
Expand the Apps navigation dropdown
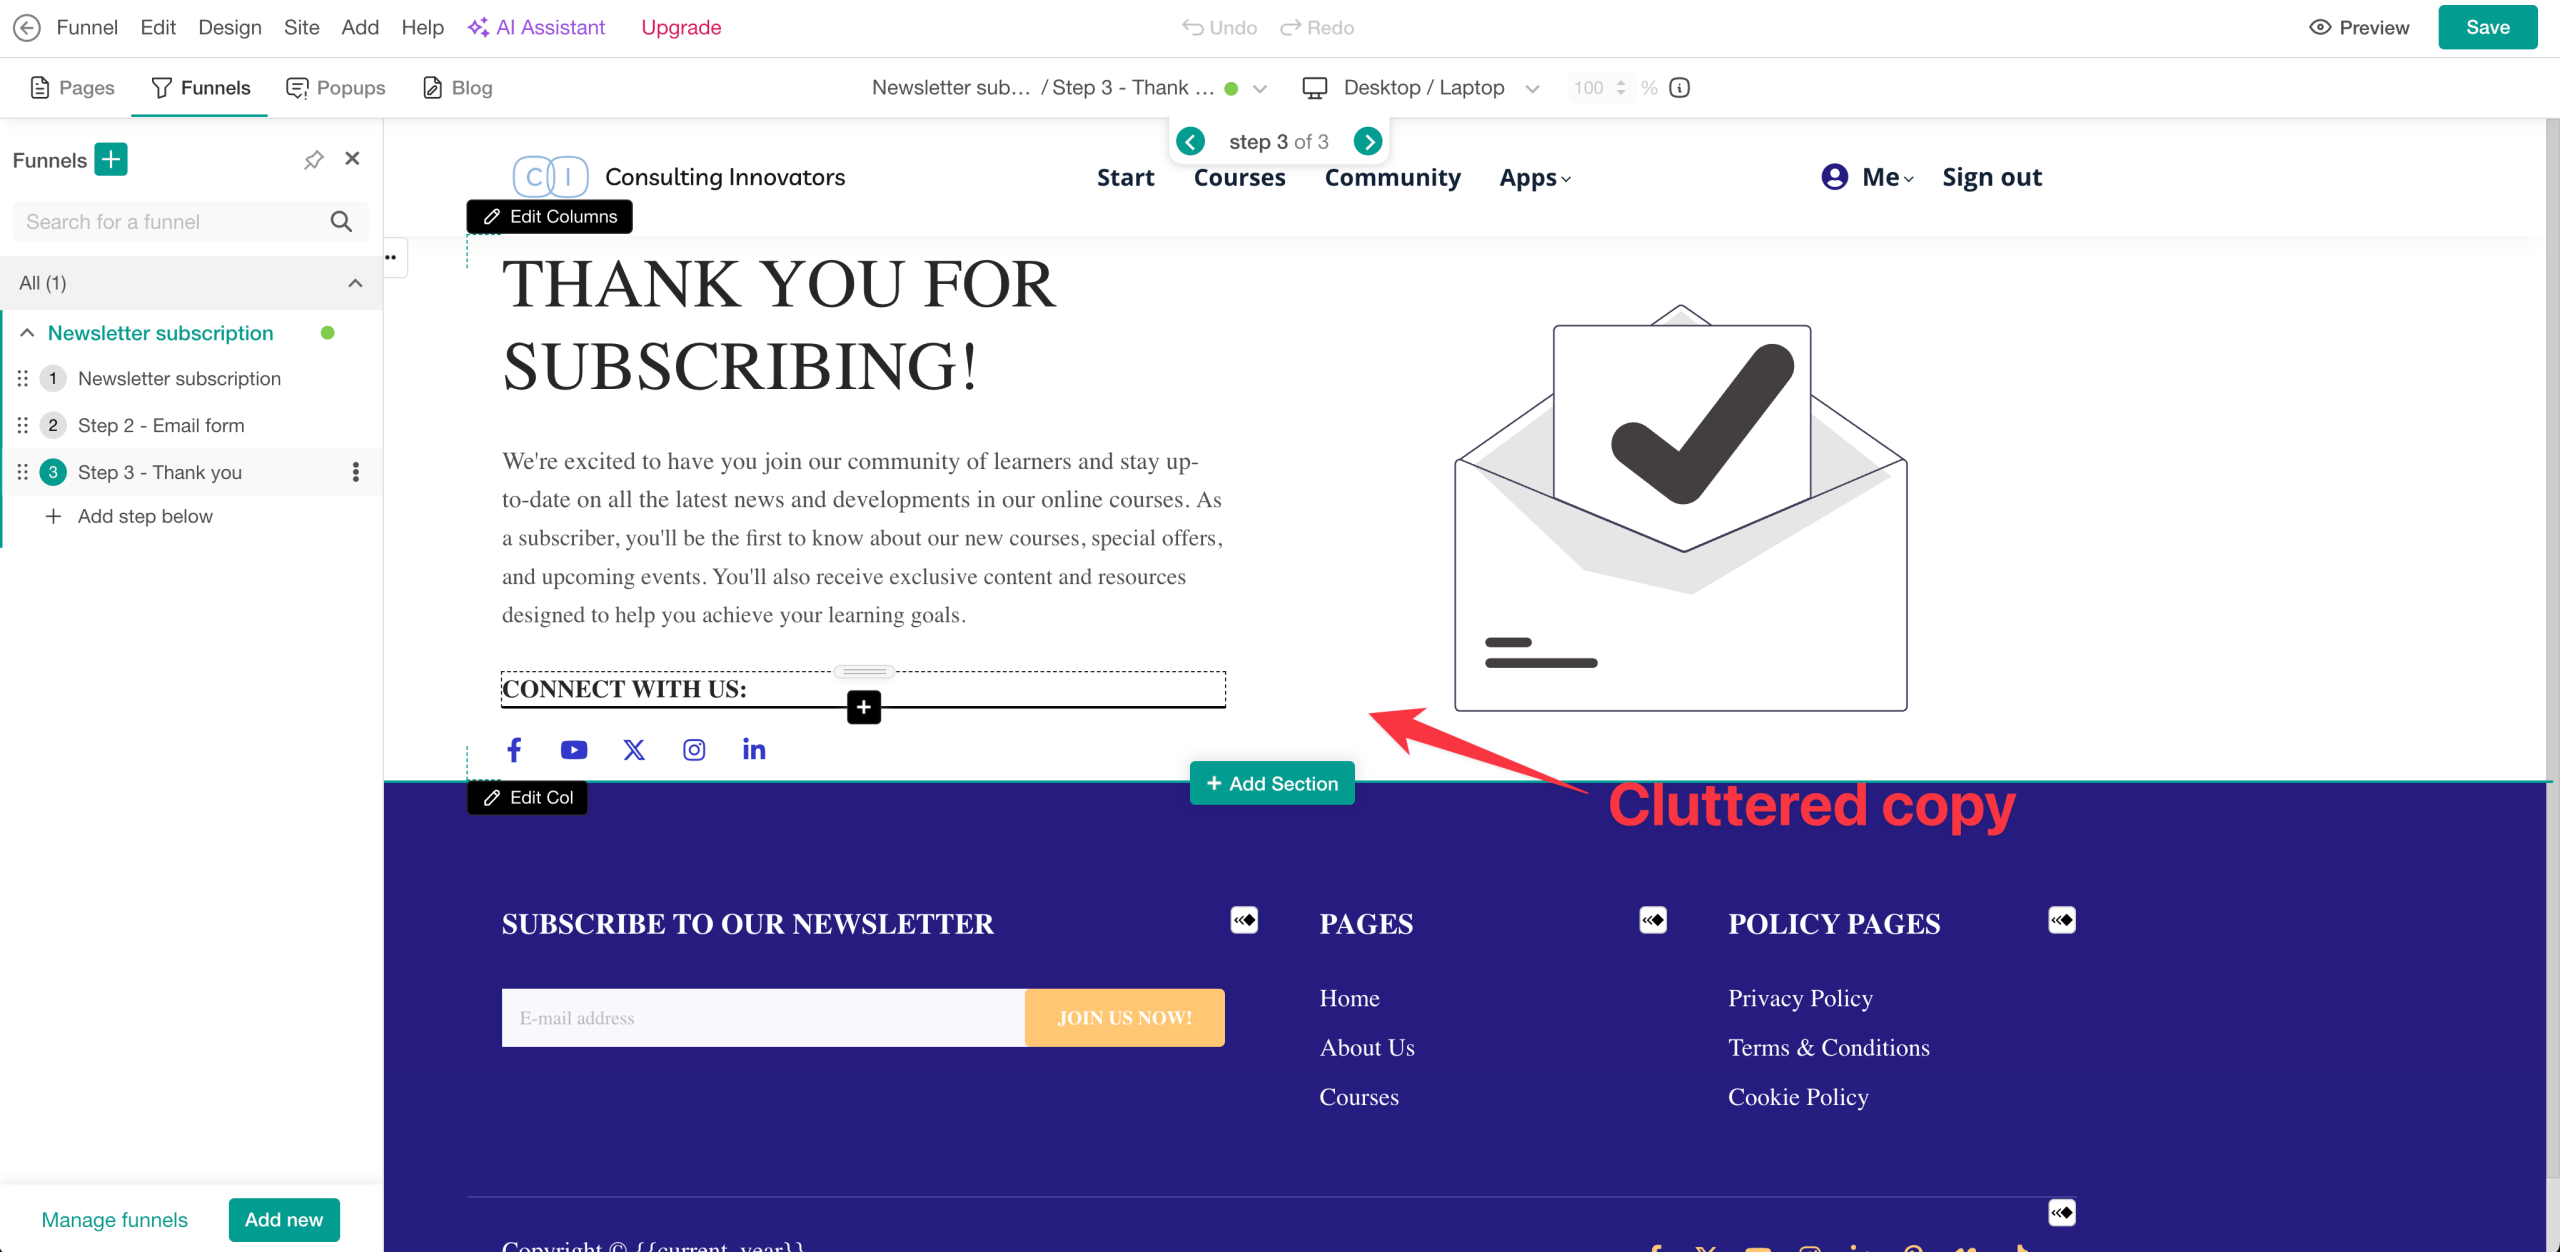click(x=1535, y=177)
